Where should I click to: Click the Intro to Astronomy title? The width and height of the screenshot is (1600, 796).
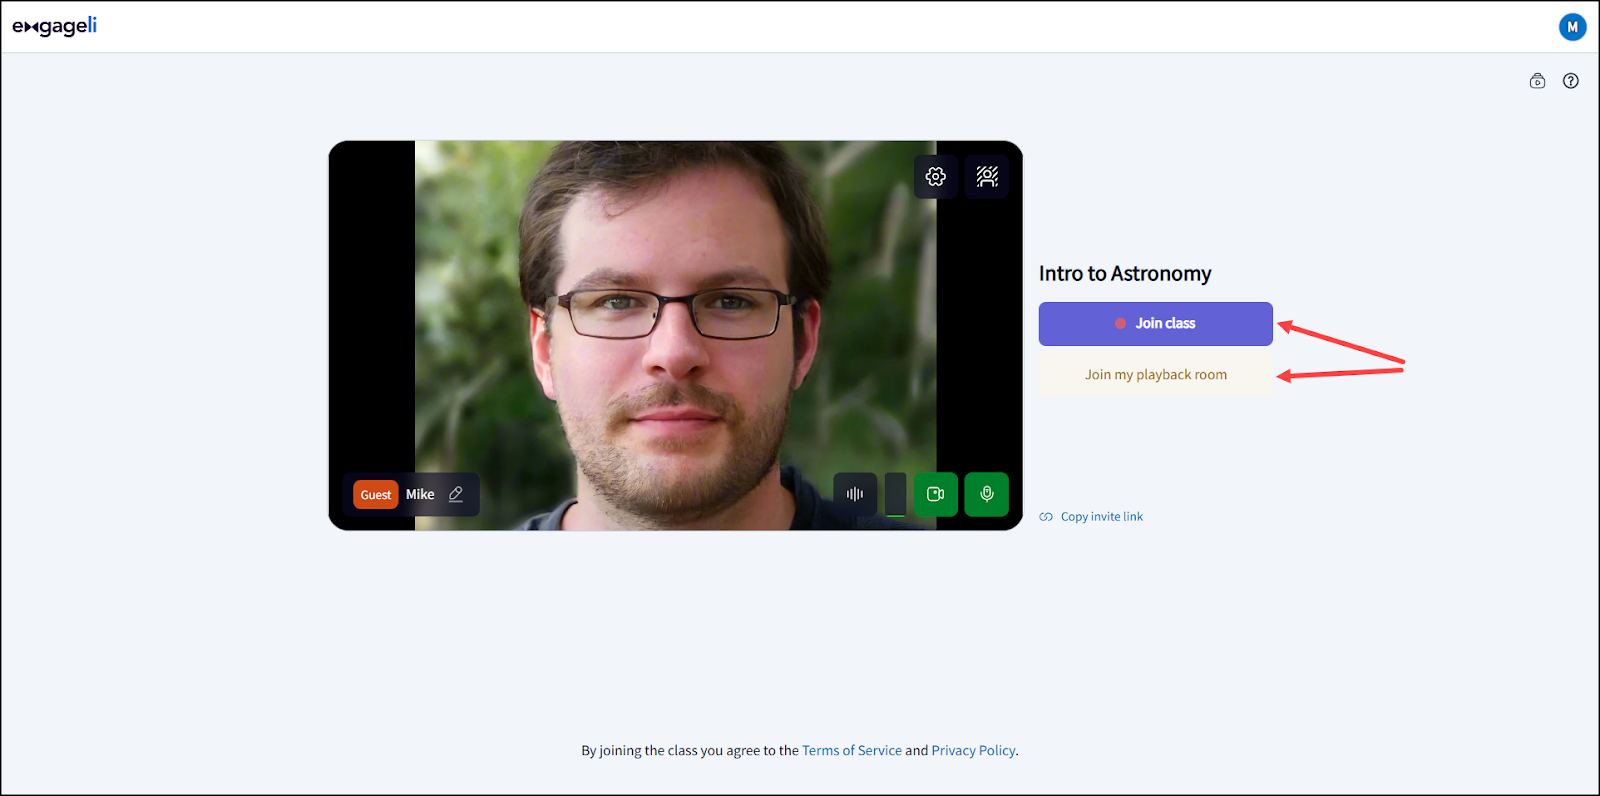(1125, 274)
